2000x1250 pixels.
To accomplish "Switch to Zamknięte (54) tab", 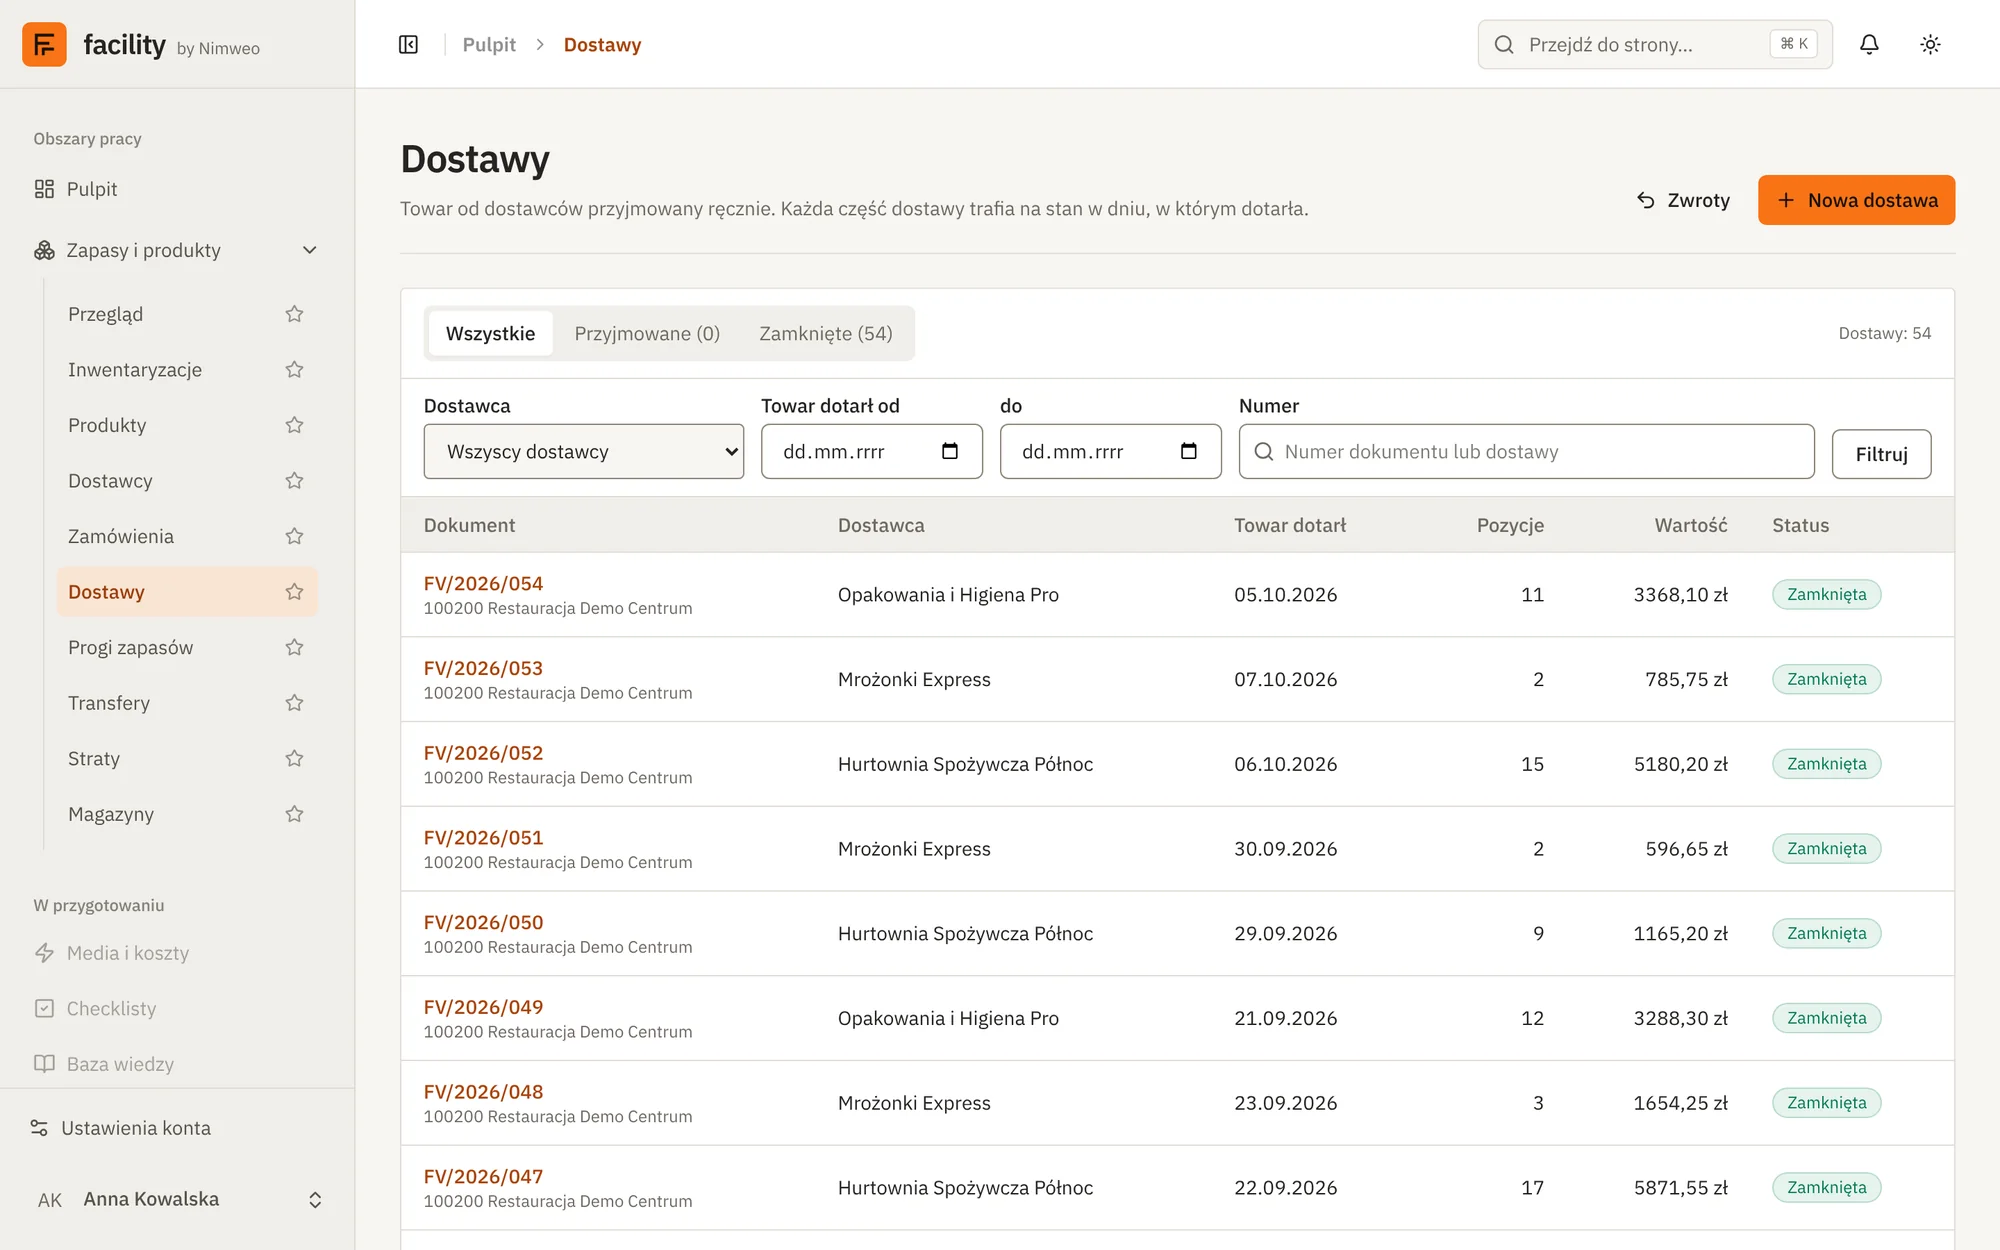I will pos(826,333).
